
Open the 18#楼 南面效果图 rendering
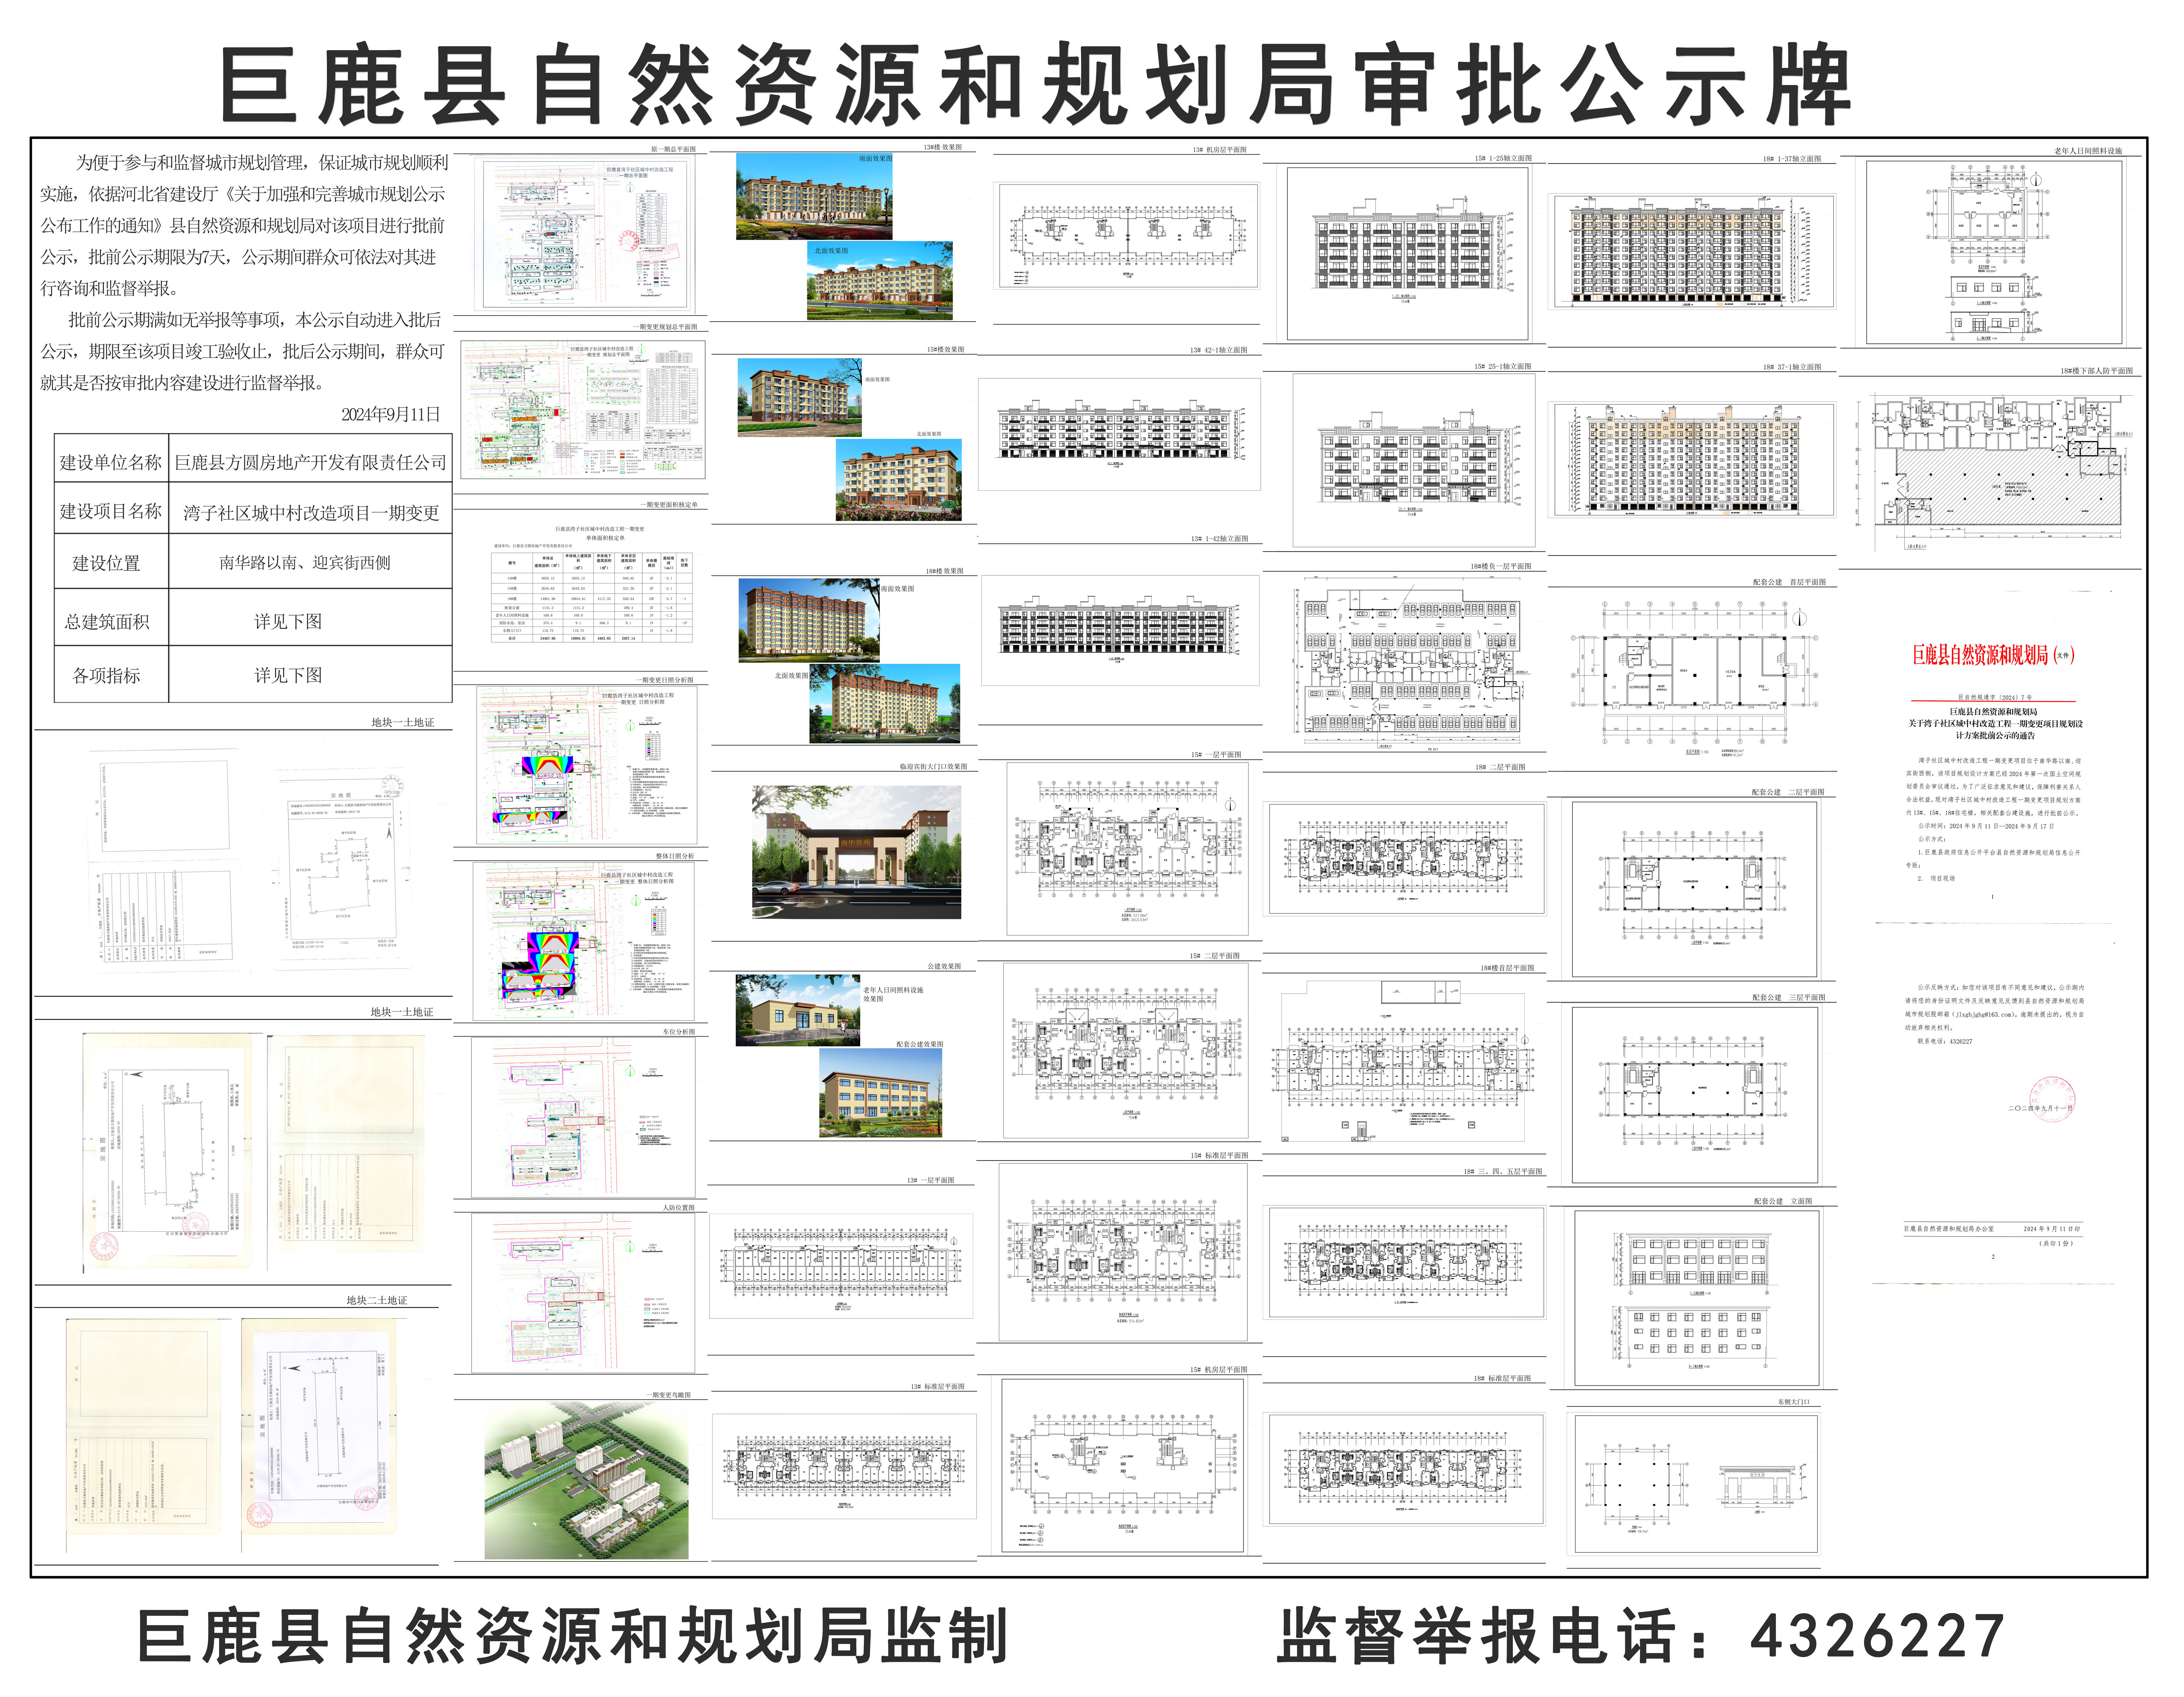[809, 620]
